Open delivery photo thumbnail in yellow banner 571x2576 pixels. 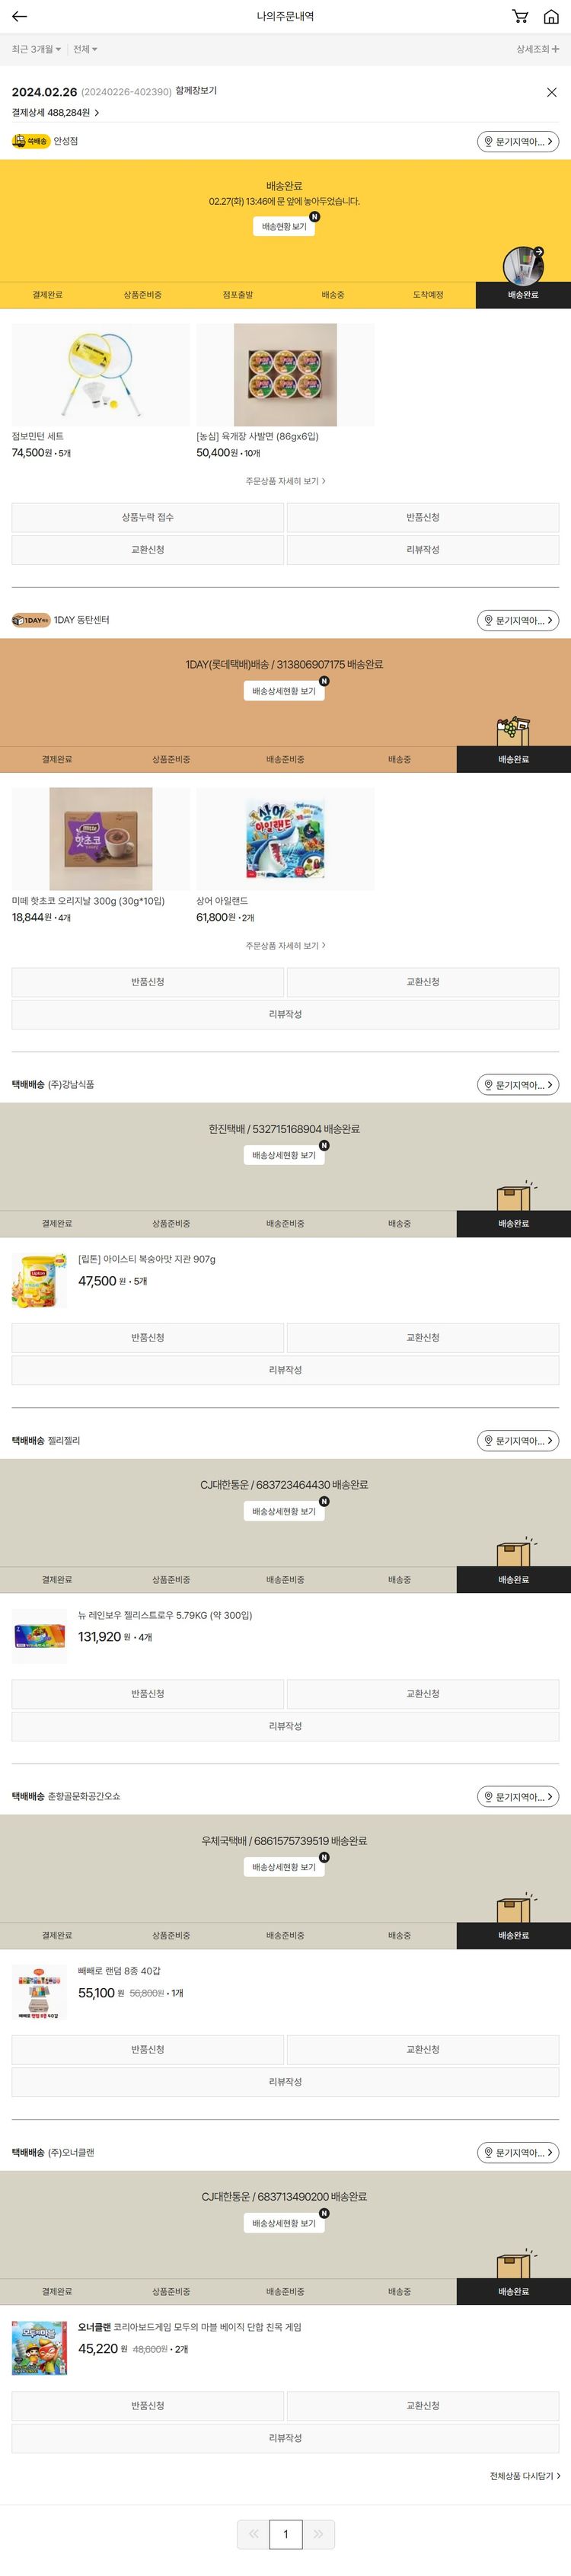(523, 266)
